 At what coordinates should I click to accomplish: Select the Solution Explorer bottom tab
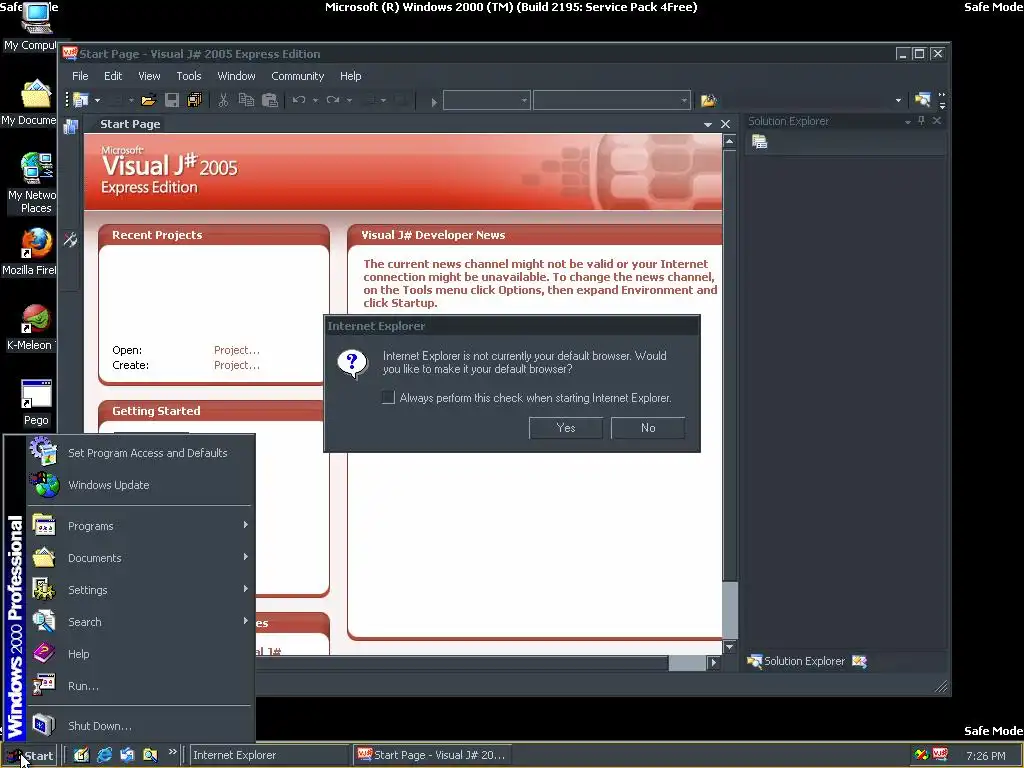[x=796, y=662]
